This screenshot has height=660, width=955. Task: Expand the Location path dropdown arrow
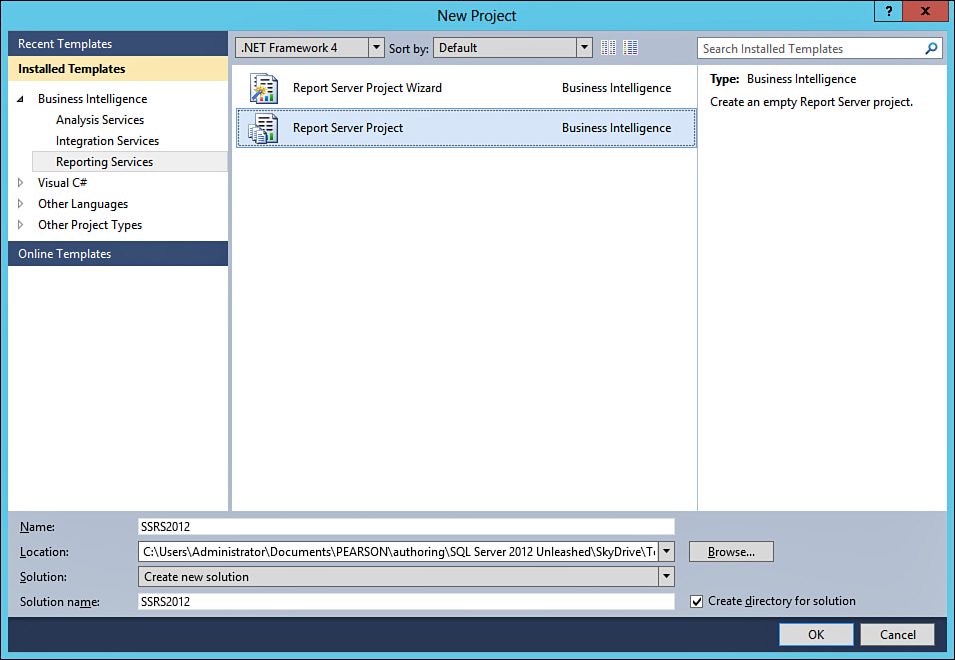point(667,551)
